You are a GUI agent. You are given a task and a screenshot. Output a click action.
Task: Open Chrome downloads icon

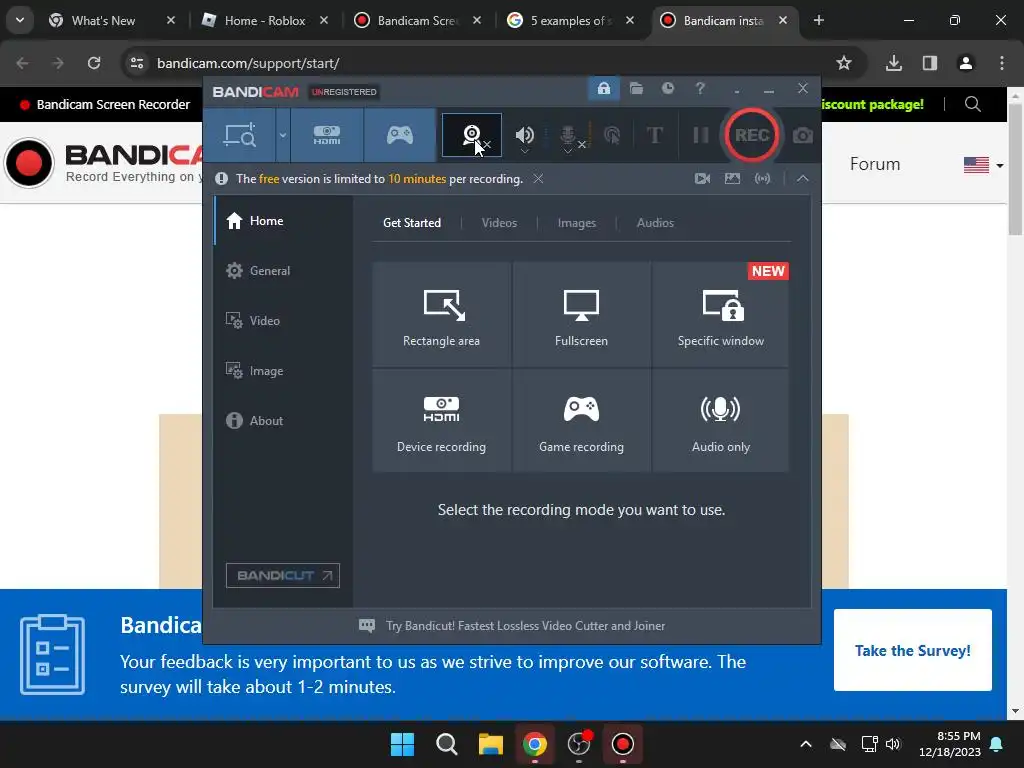893,63
